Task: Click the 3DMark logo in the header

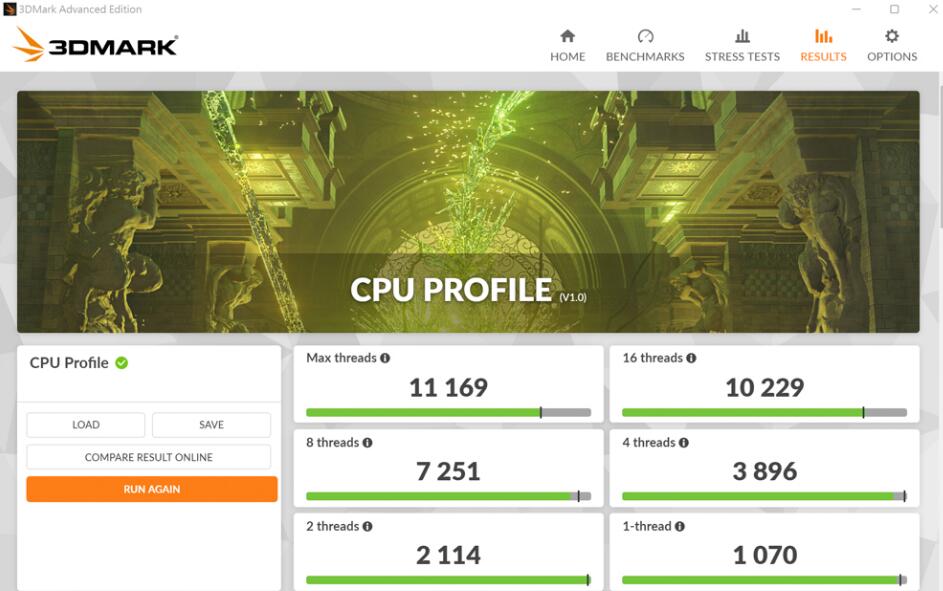Action: [95, 44]
